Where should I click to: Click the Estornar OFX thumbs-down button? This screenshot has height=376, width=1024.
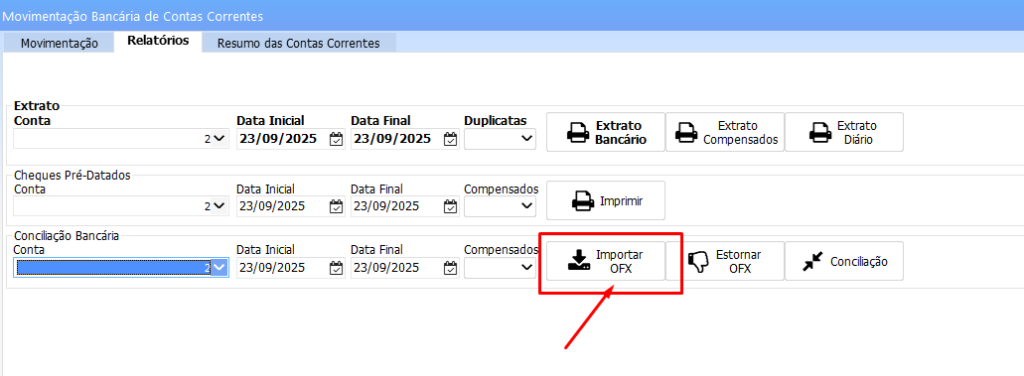(x=725, y=261)
